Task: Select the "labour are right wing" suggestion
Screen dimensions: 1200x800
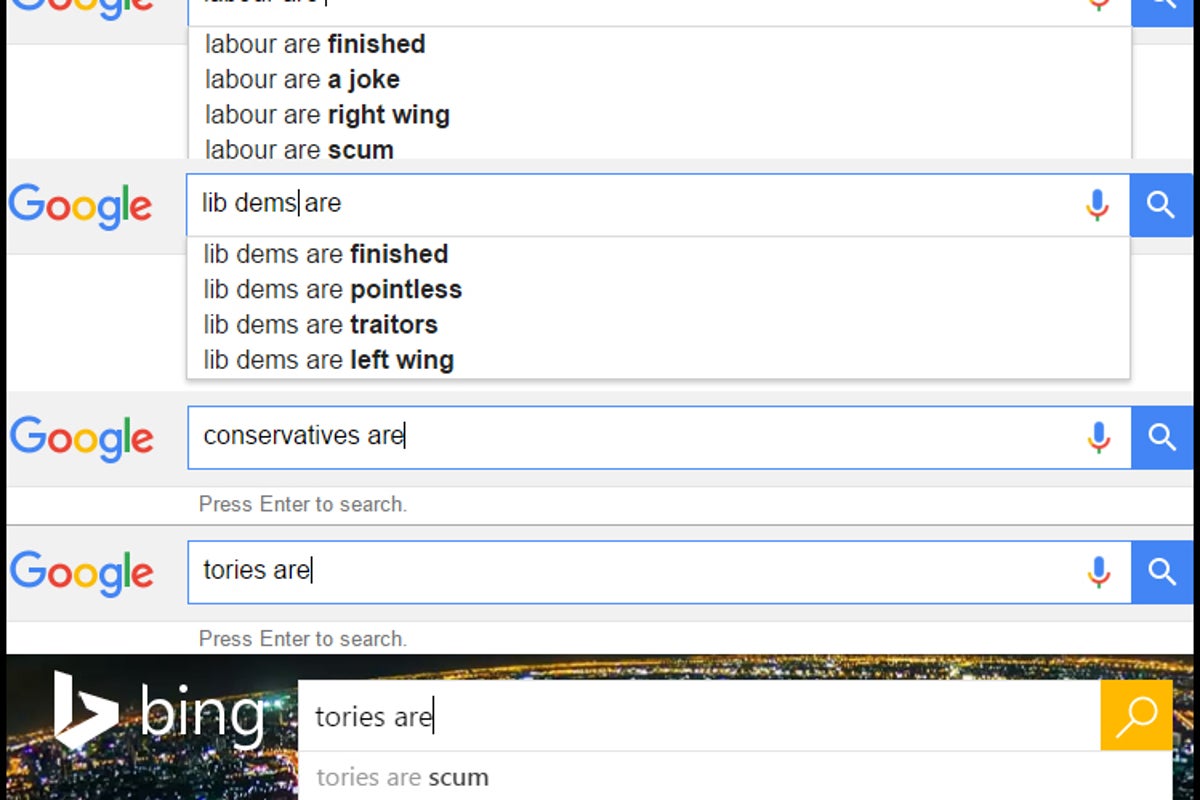Action: pos(325,114)
